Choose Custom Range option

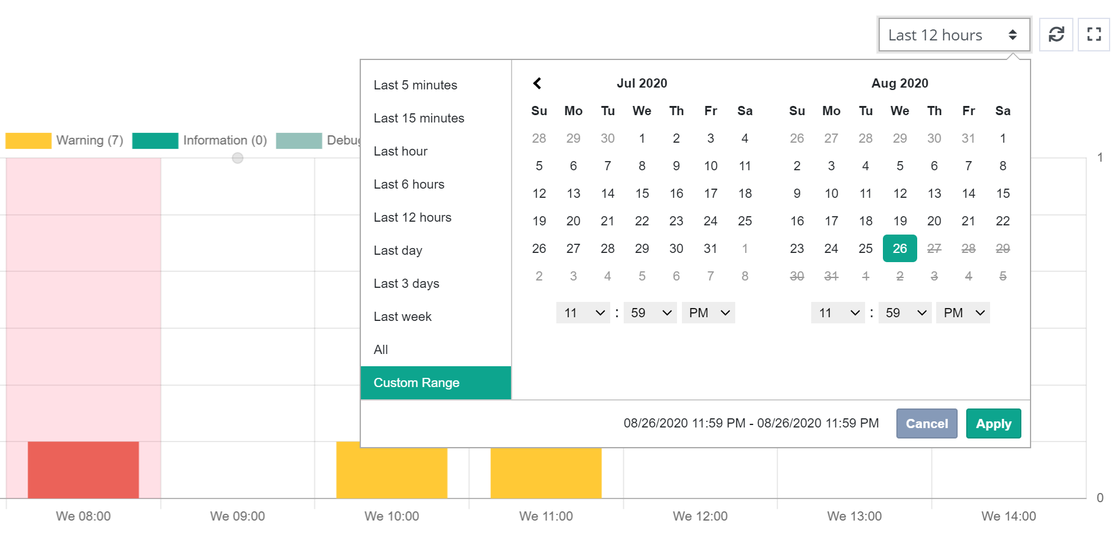[x=436, y=383]
